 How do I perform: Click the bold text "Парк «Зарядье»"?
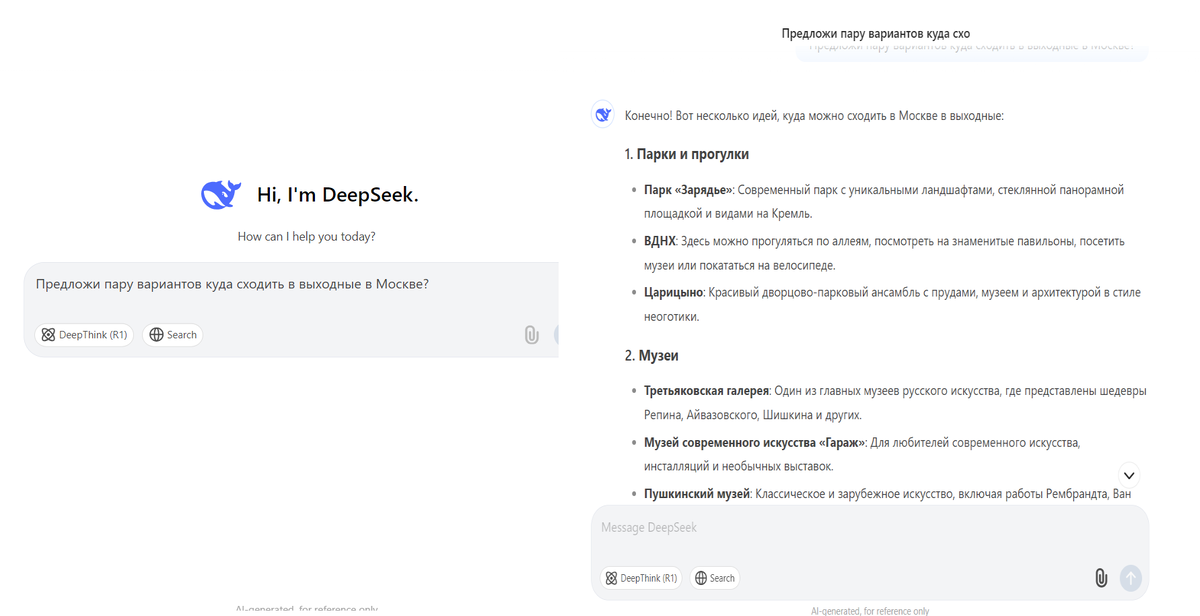[688, 190]
